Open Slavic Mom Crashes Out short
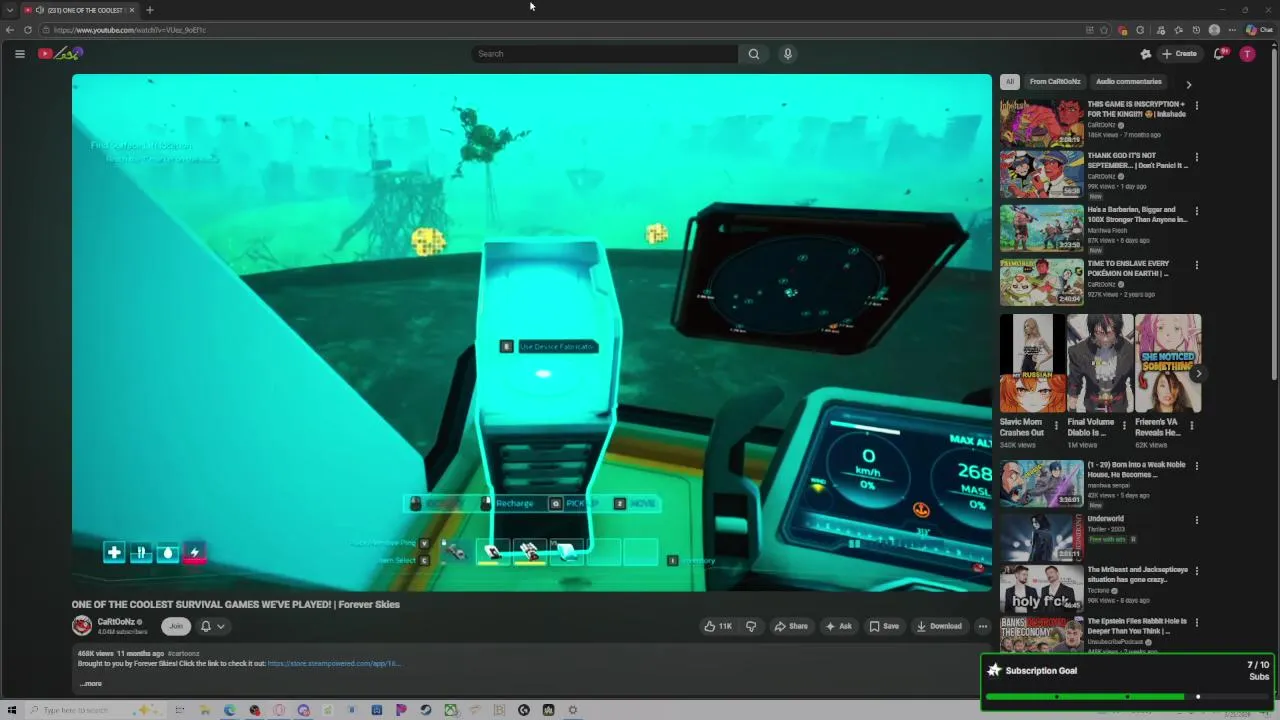Viewport: 1280px width, 720px height. click(x=1033, y=363)
